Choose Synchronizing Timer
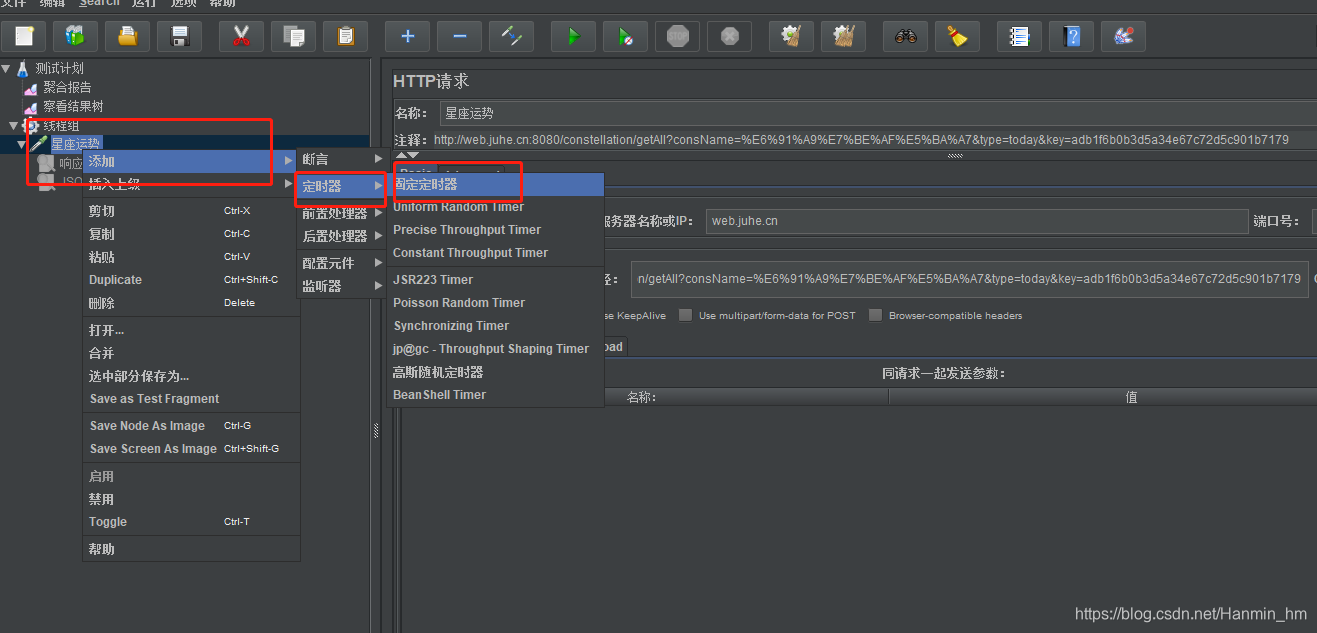The width and height of the screenshot is (1317, 633). pyautogui.click(x=496, y=326)
